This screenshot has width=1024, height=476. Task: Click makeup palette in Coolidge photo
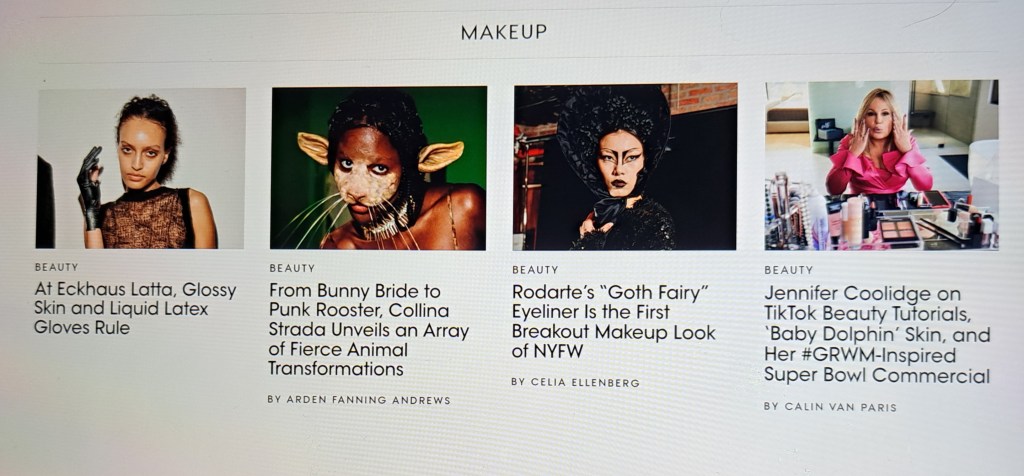(896, 229)
